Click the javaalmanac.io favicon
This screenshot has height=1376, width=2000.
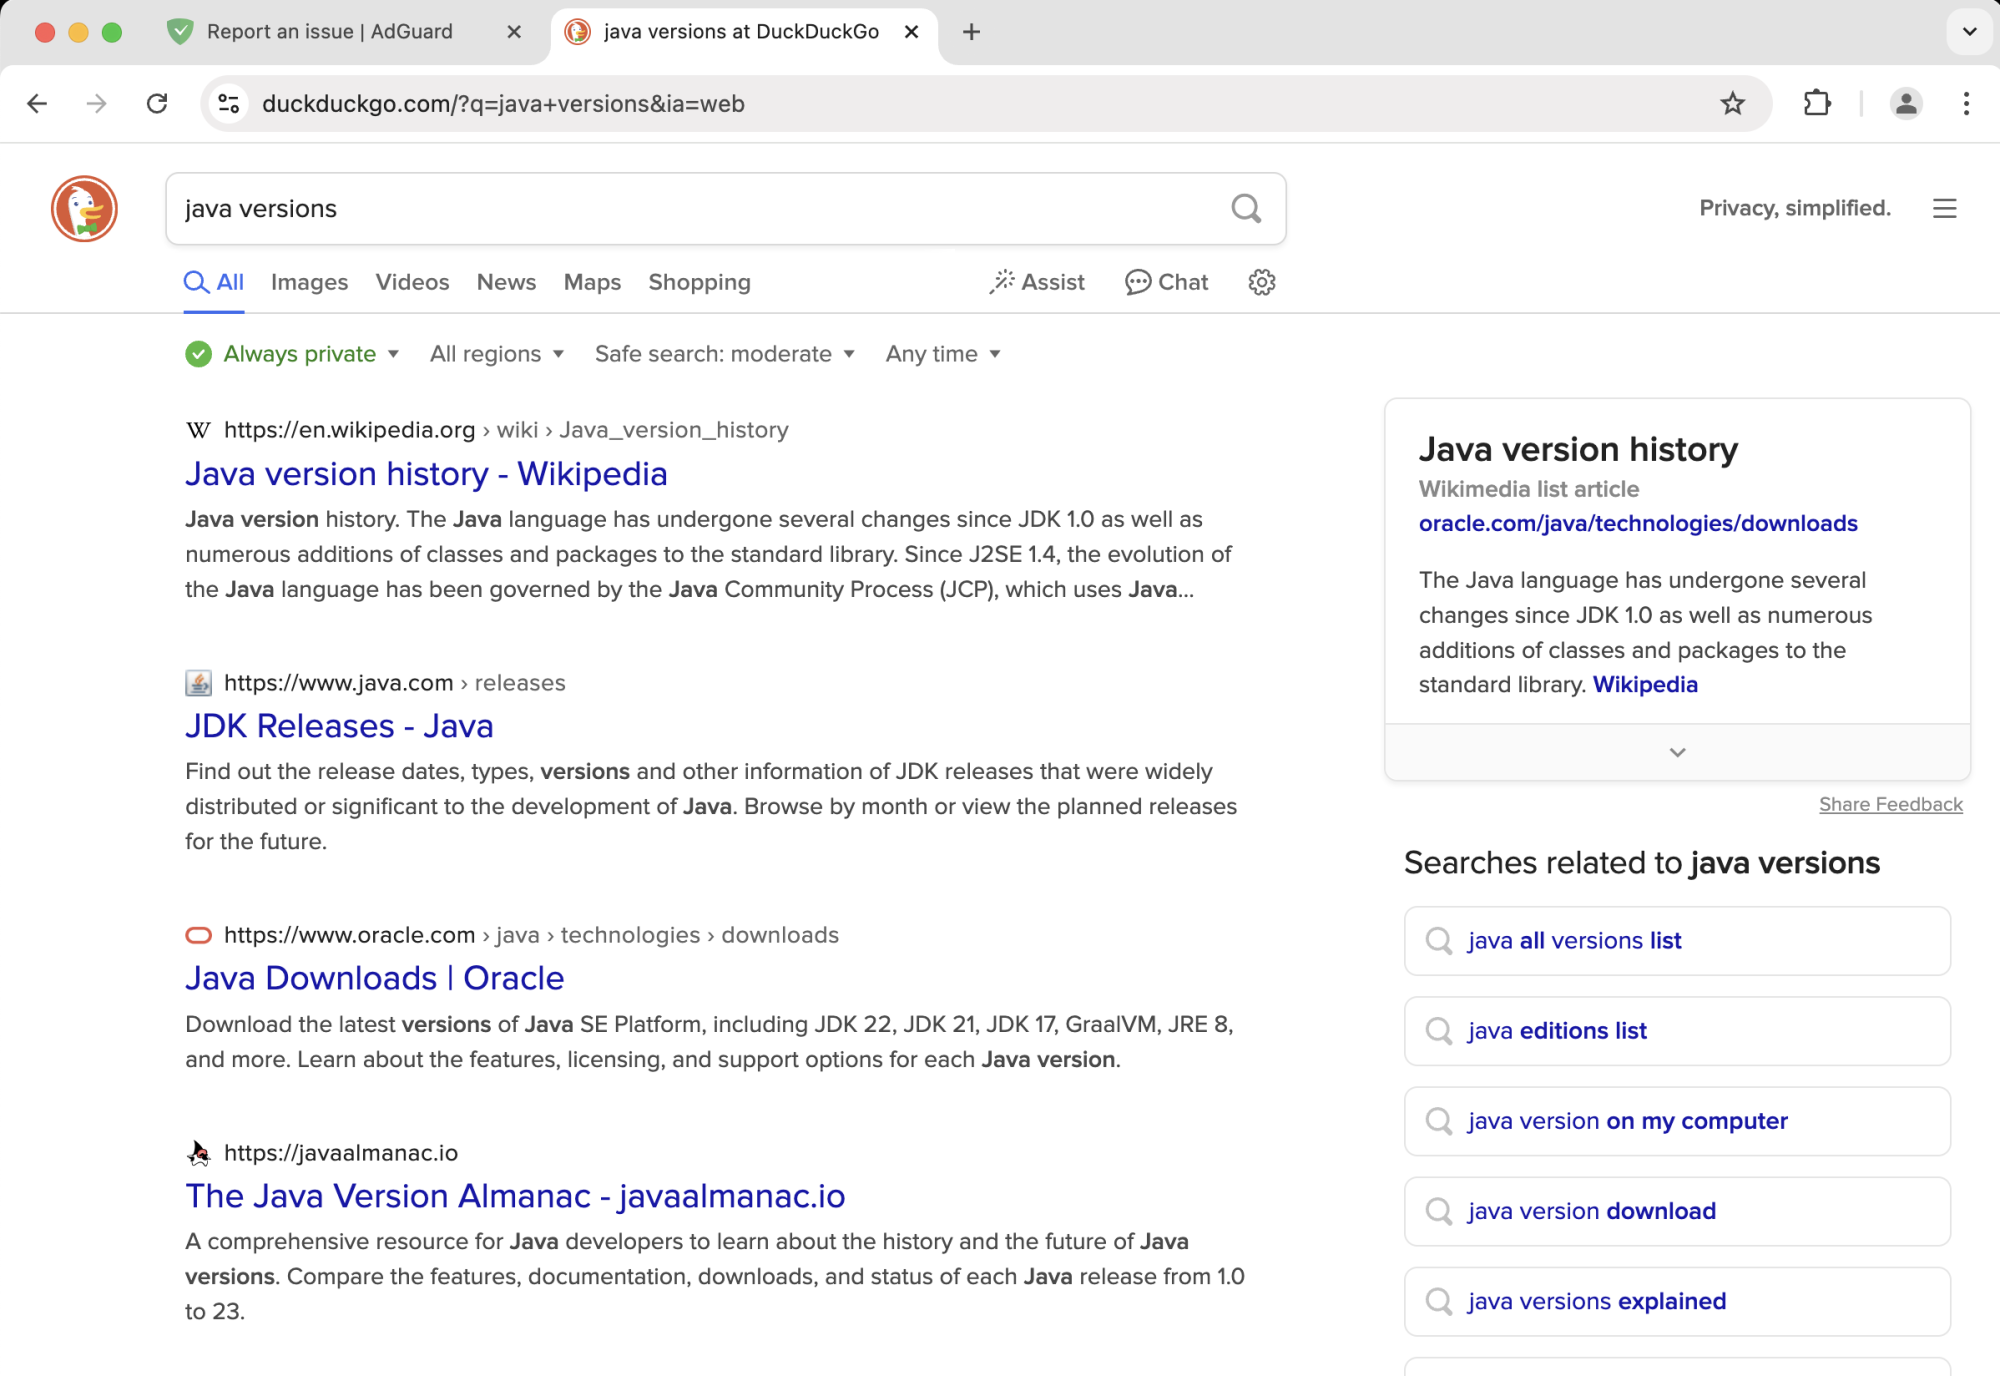(198, 1153)
